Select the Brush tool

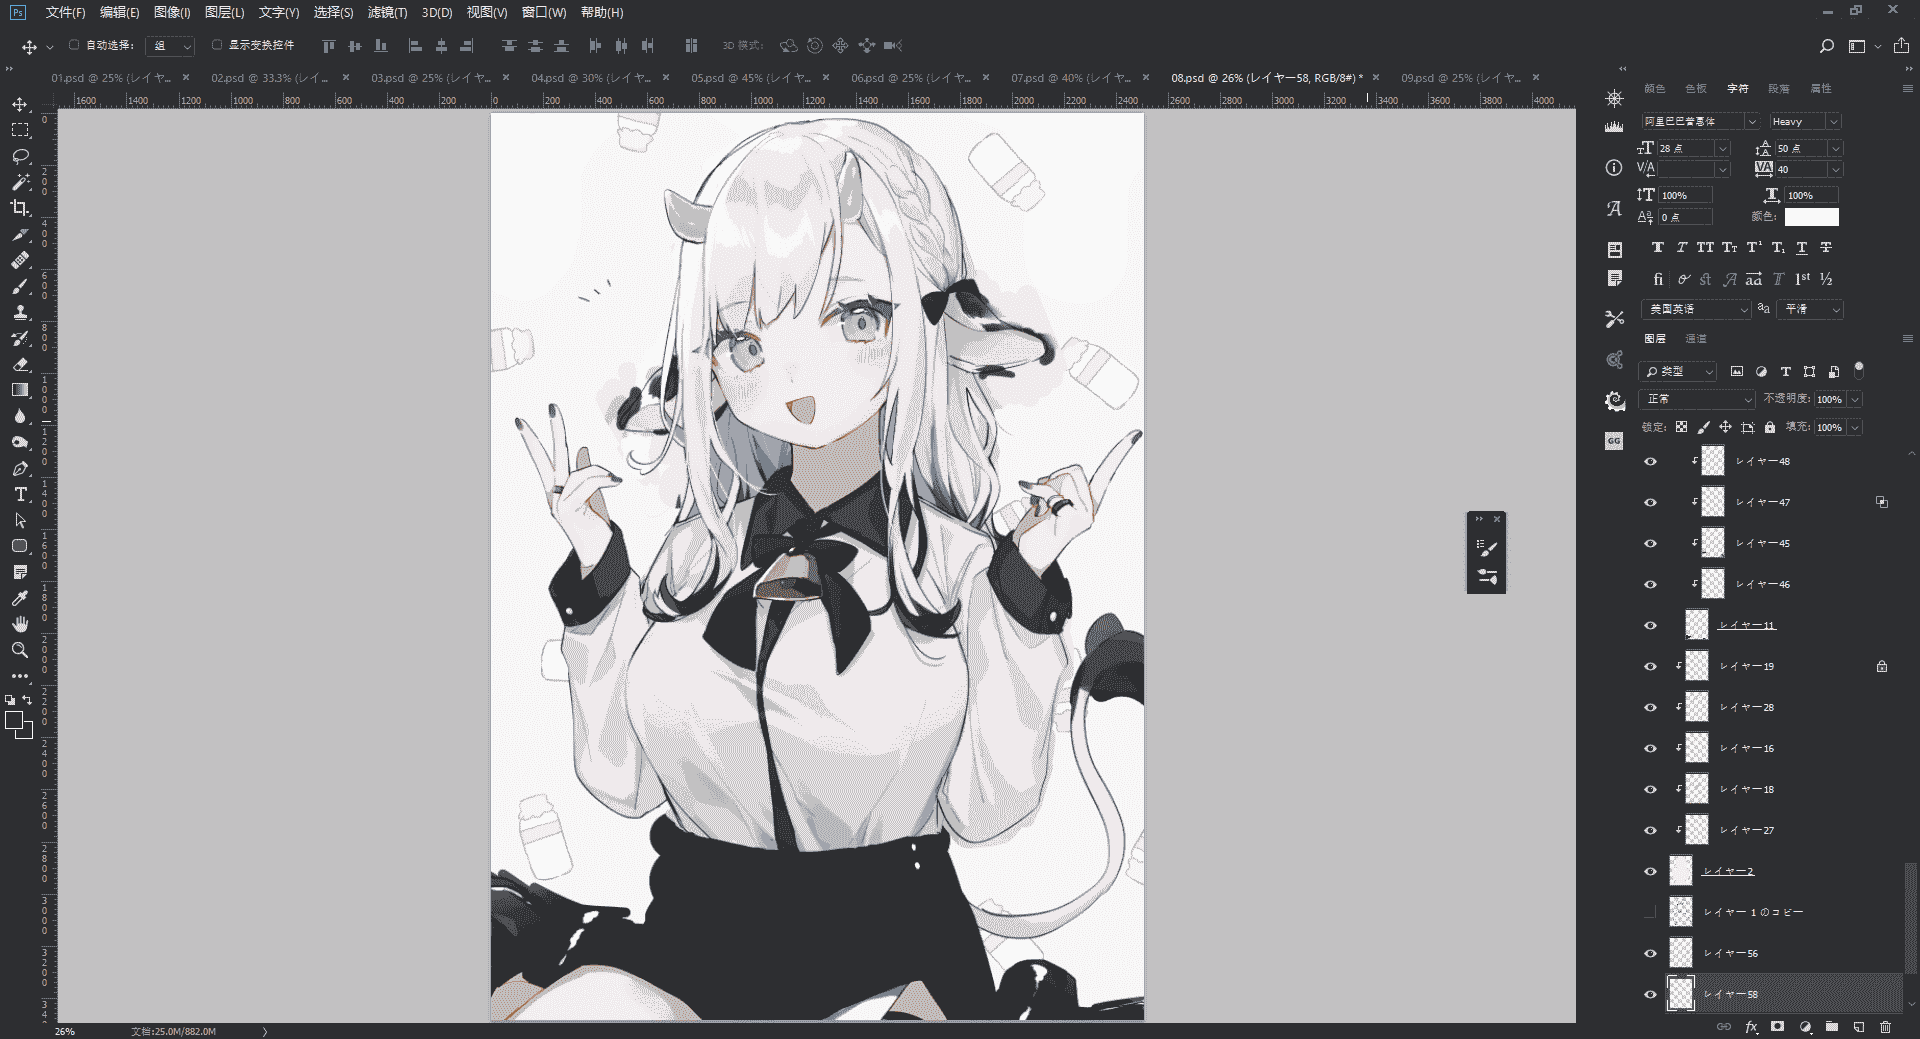click(20, 287)
